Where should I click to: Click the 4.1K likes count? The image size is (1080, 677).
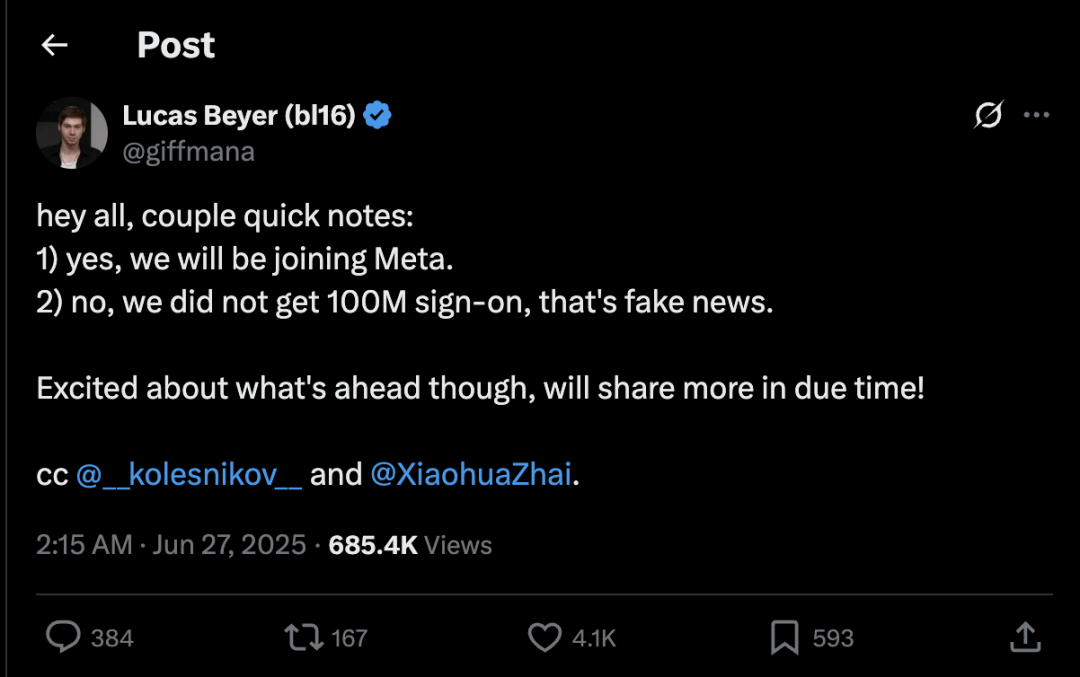(x=594, y=638)
